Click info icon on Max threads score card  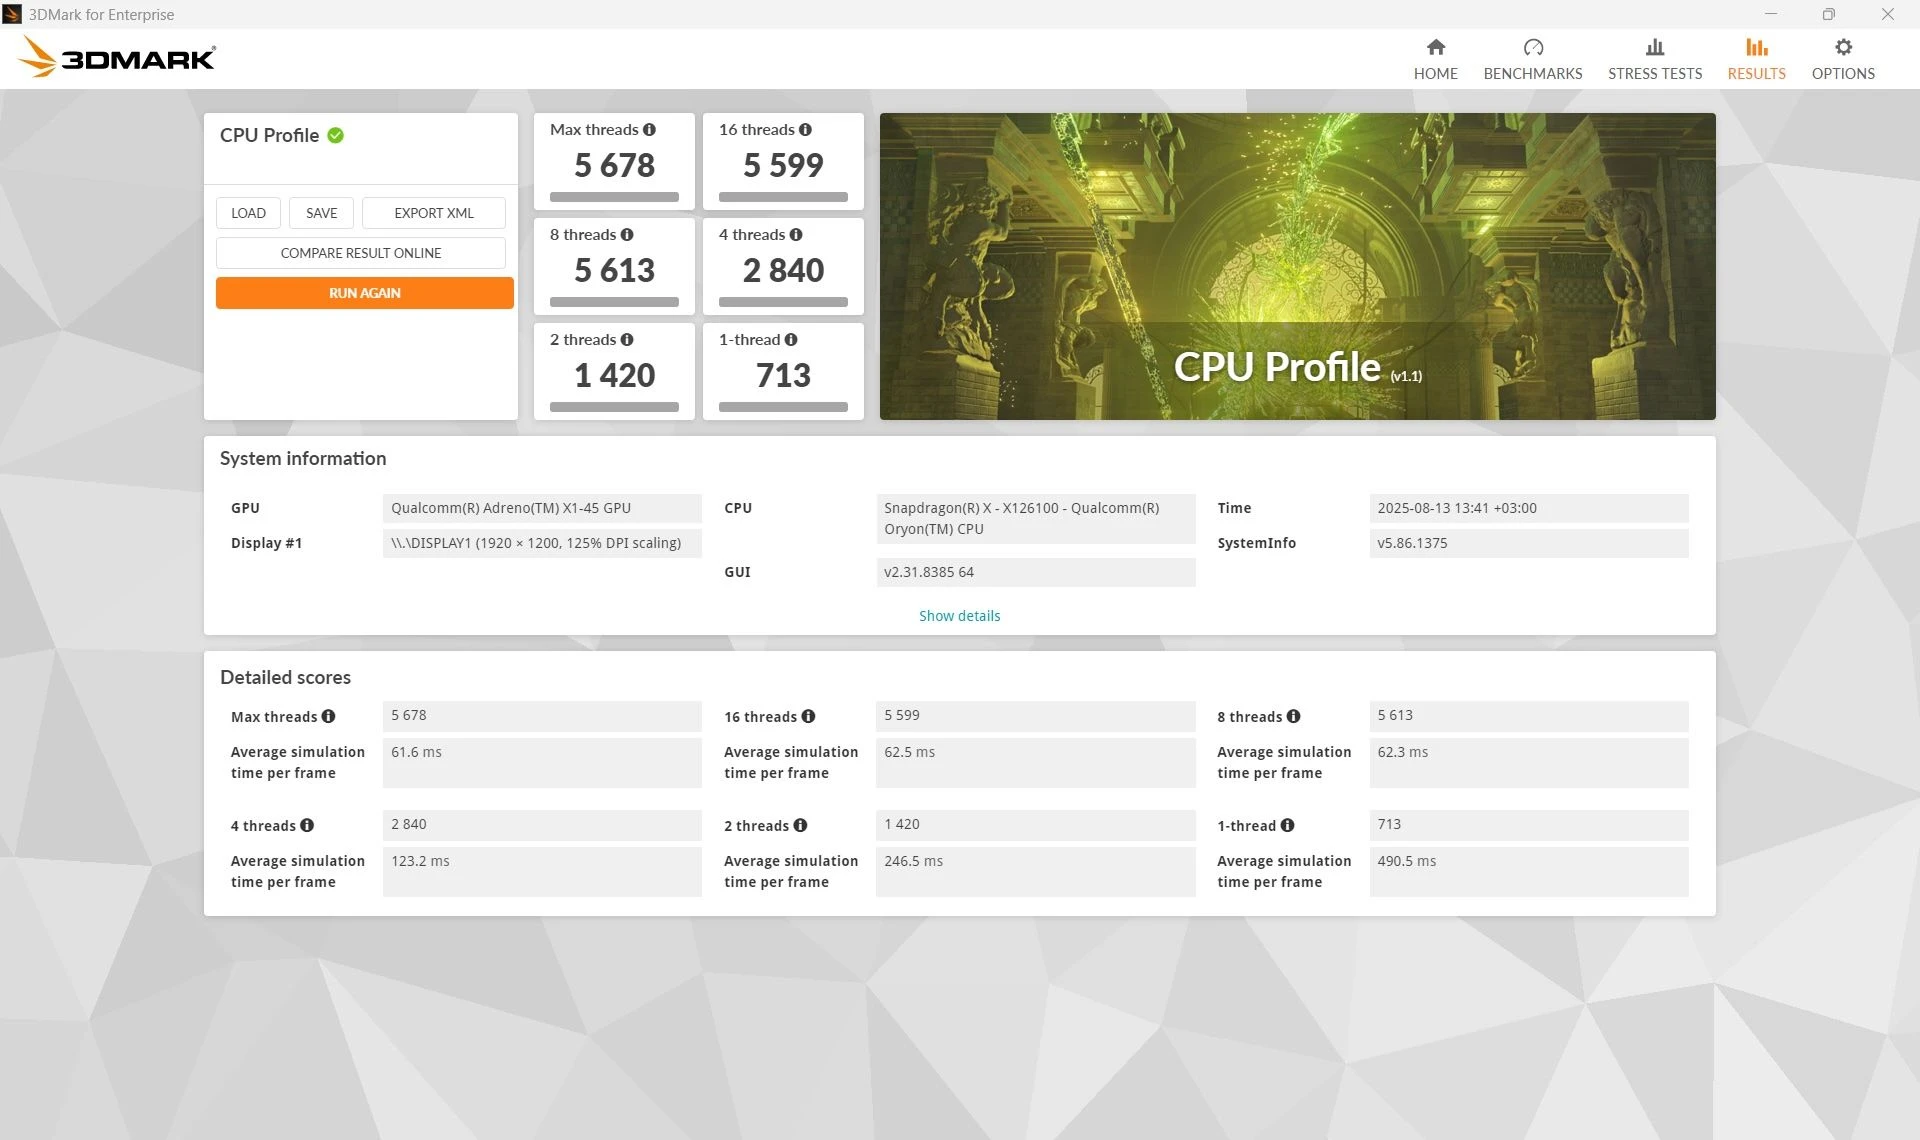click(x=649, y=130)
